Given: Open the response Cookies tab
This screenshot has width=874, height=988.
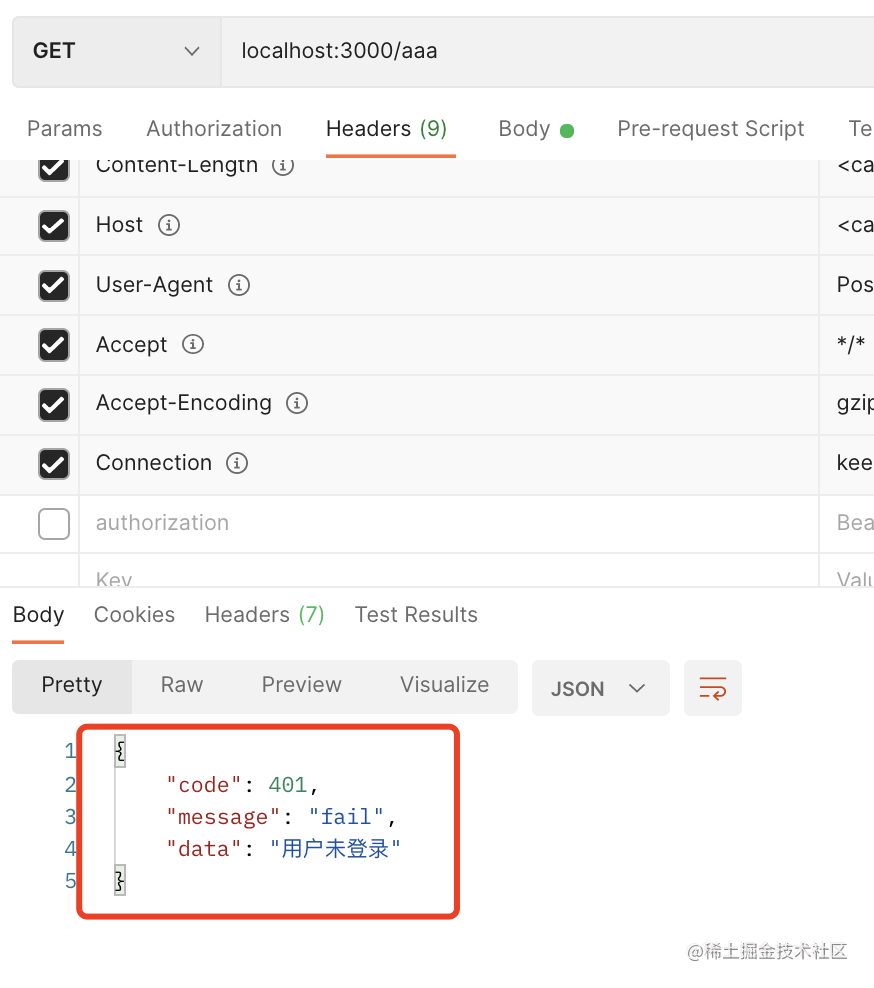Looking at the screenshot, I should (134, 615).
